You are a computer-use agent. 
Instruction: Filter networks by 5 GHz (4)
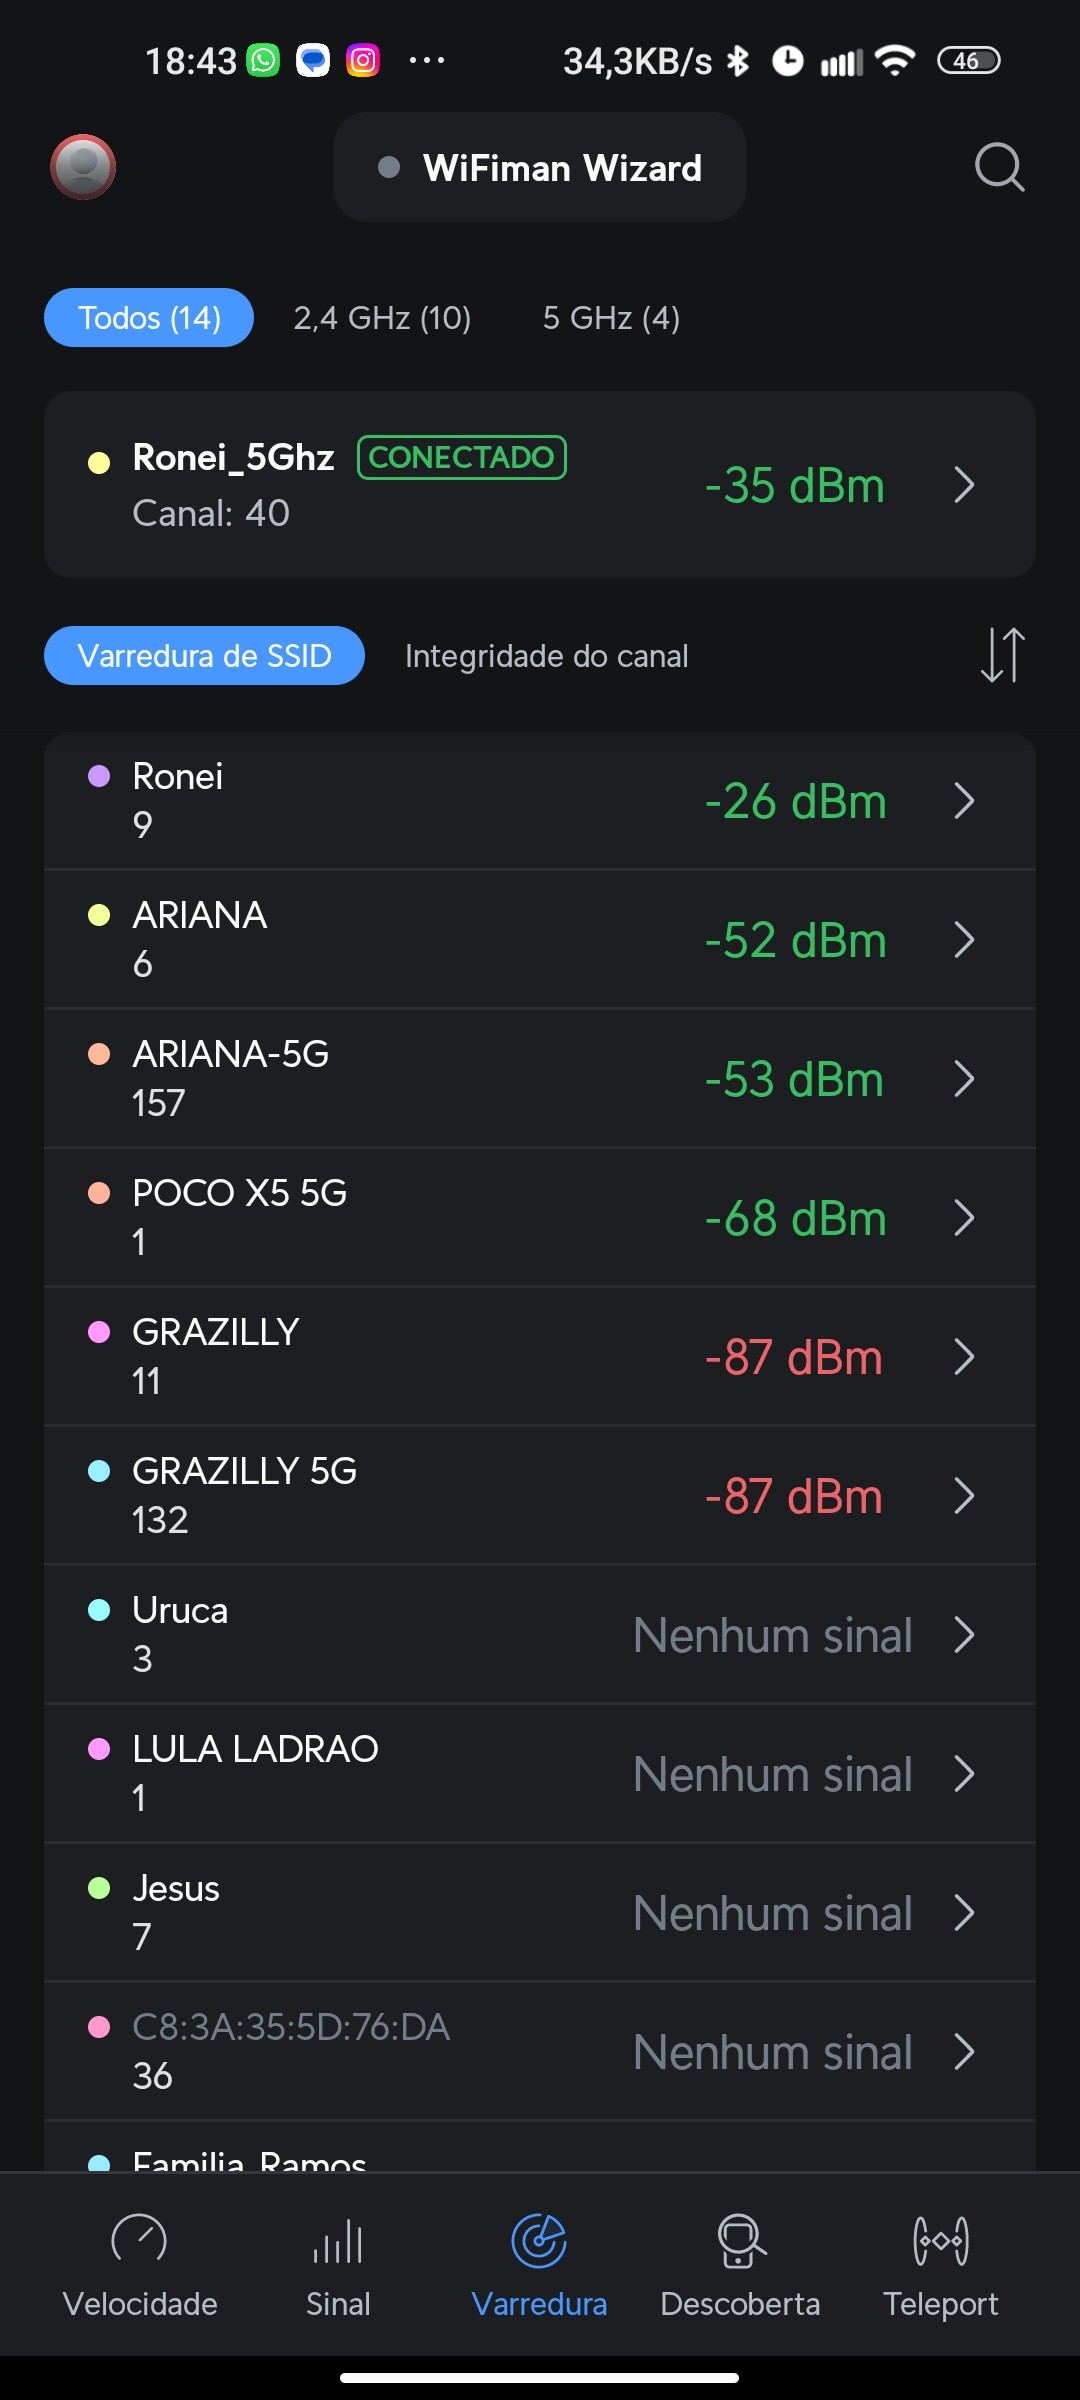611,318
